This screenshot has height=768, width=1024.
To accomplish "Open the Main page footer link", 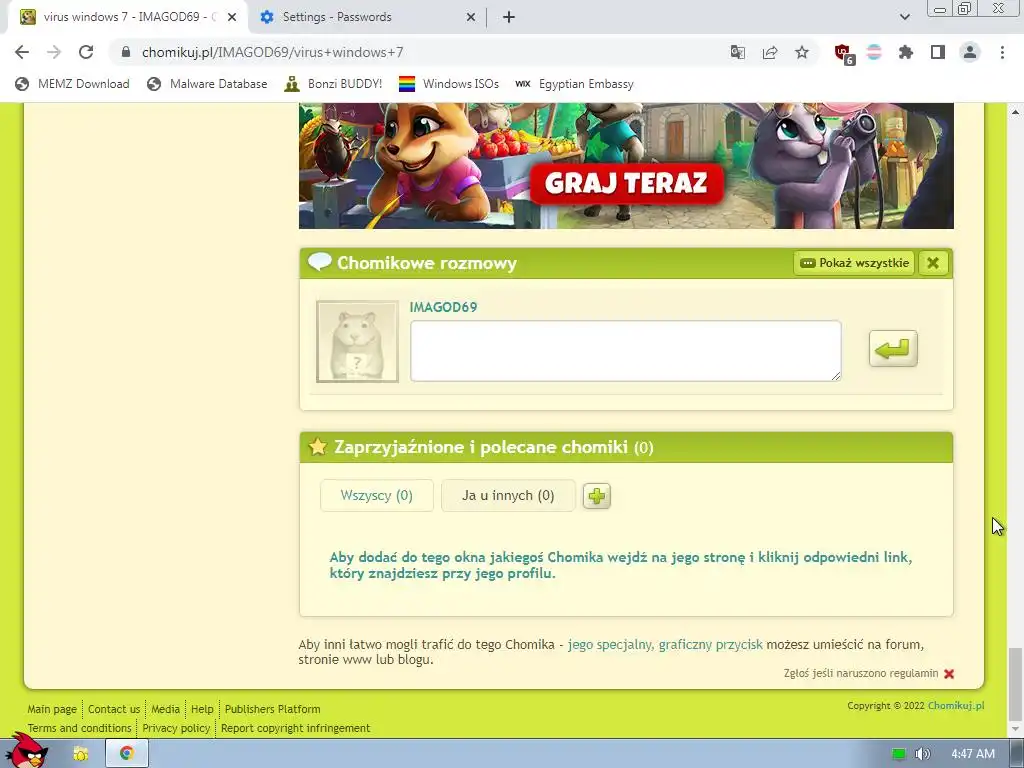I will click(52, 709).
